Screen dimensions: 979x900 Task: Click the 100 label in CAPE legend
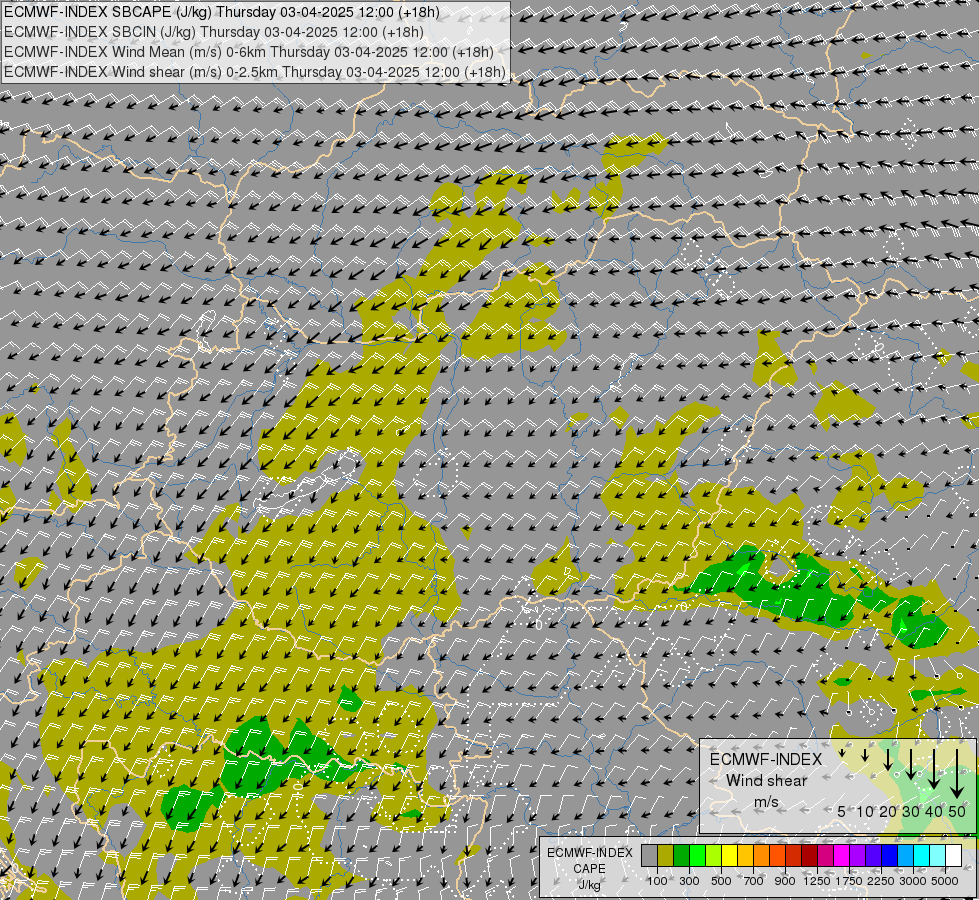click(657, 881)
